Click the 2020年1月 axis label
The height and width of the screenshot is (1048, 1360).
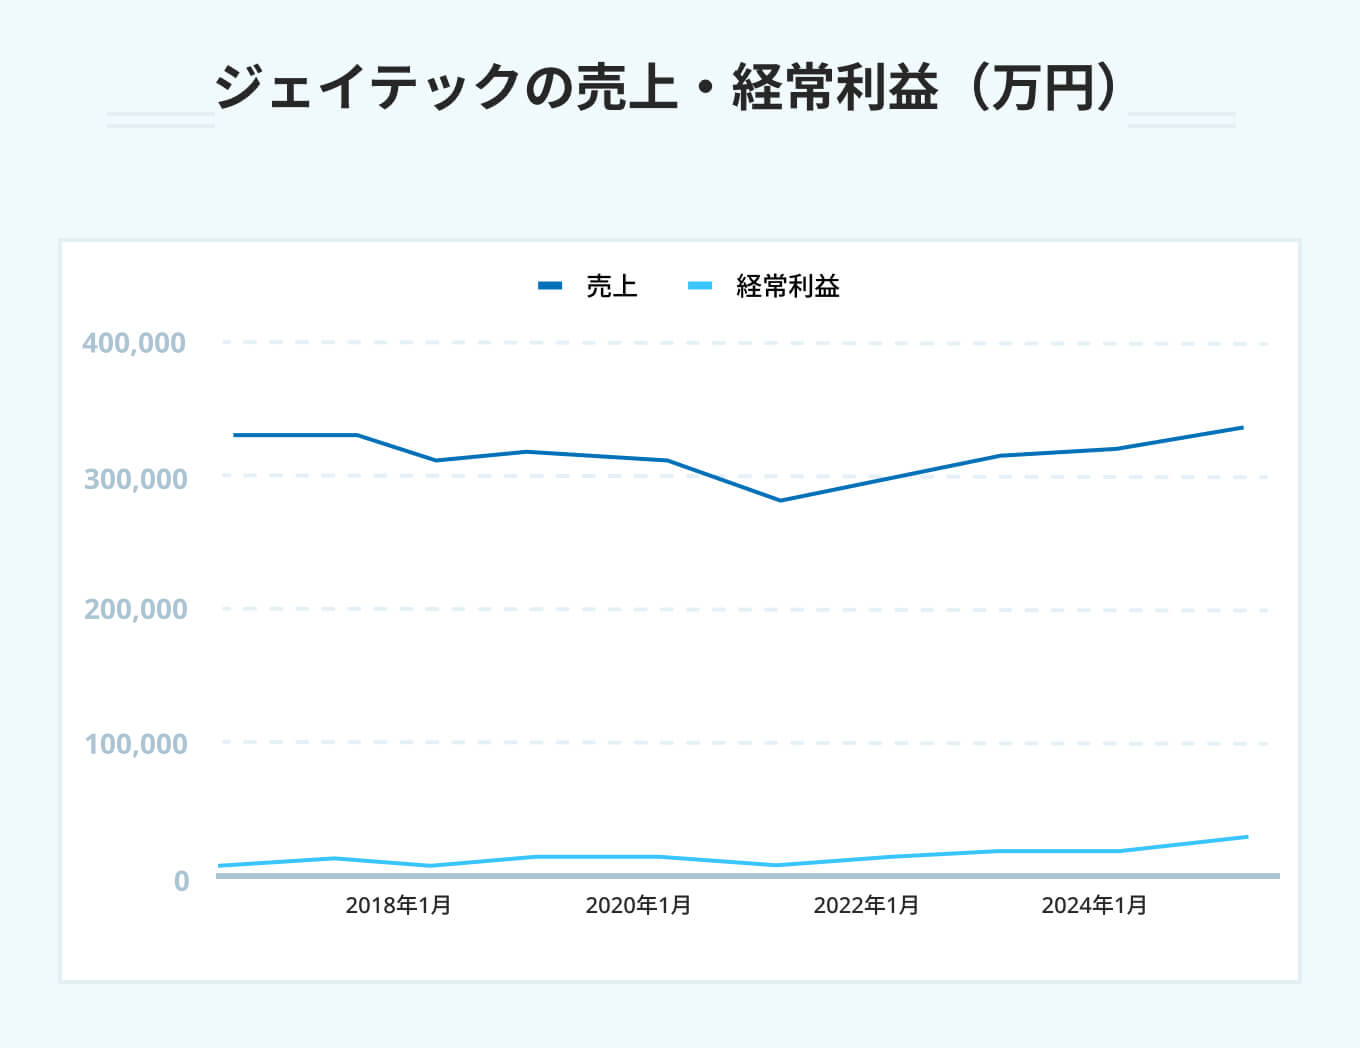(637, 906)
